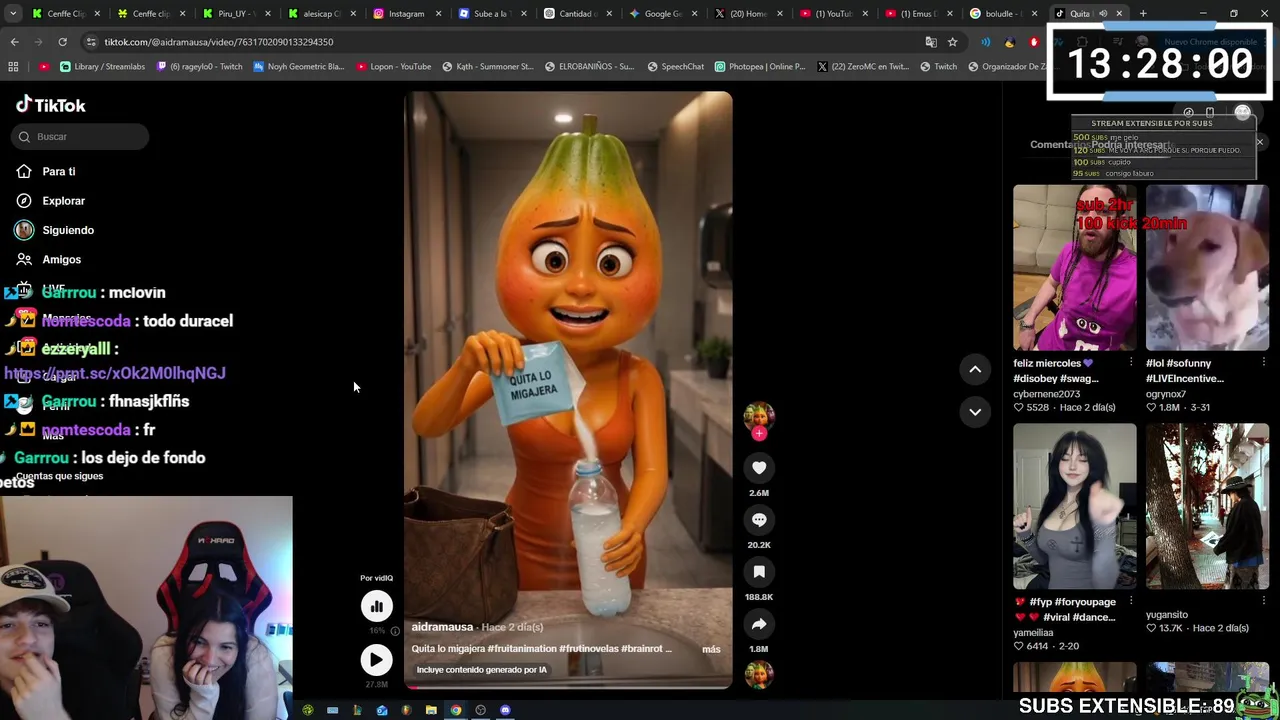
Task: Open the Twitch bookmark
Action: tap(938, 67)
